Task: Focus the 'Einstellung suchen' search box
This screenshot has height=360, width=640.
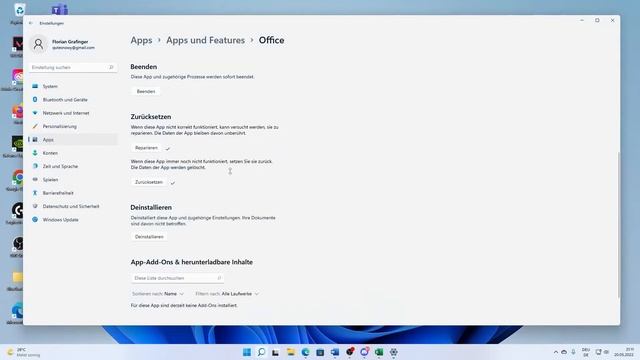Action: tap(73, 67)
